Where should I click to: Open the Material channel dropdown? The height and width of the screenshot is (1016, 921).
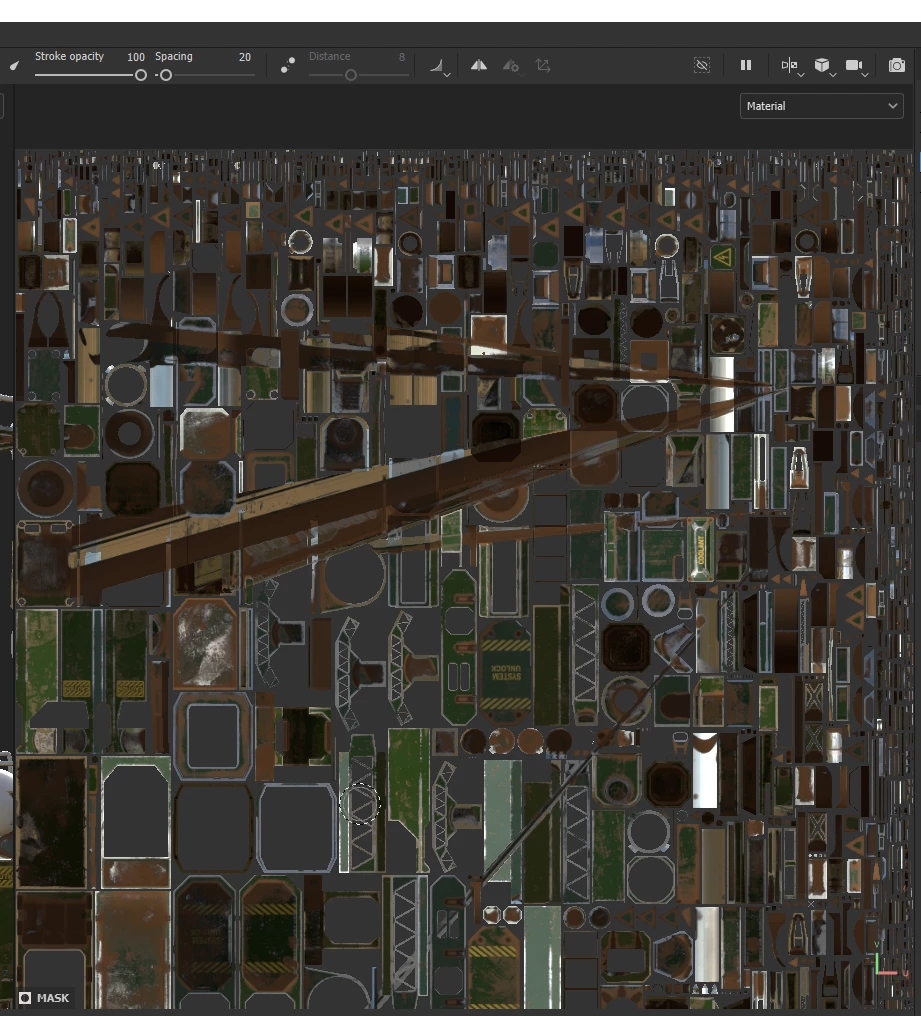click(821, 106)
